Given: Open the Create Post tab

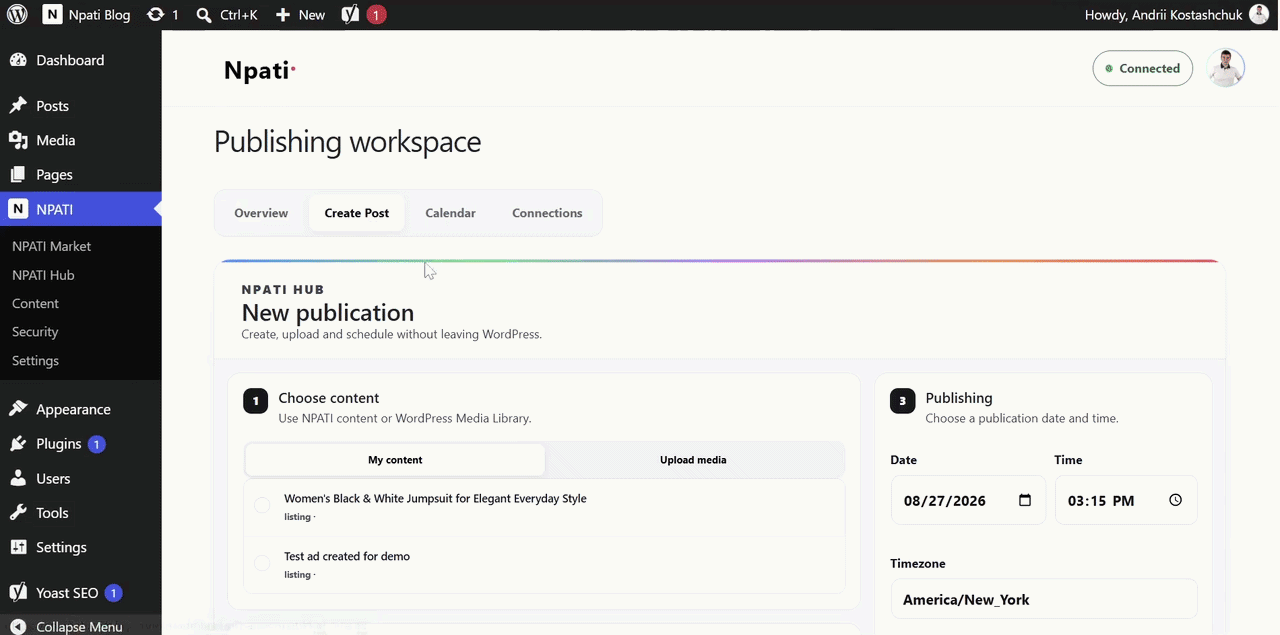Looking at the screenshot, I should pos(357,213).
